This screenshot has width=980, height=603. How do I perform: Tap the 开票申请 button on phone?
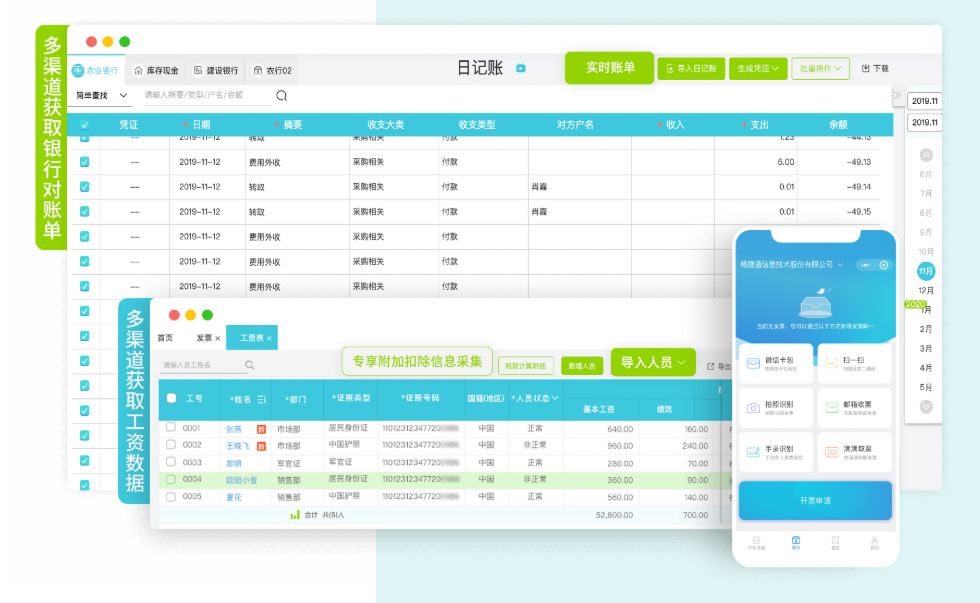[x=815, y=500]
